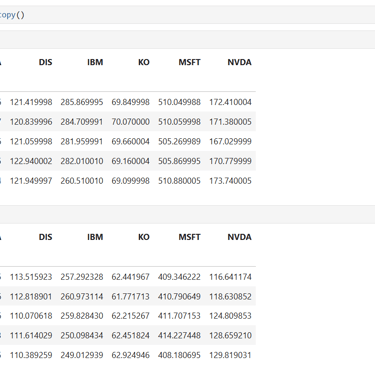
Task: Select the IBM header above 257.292328
Action: [95, 237]
